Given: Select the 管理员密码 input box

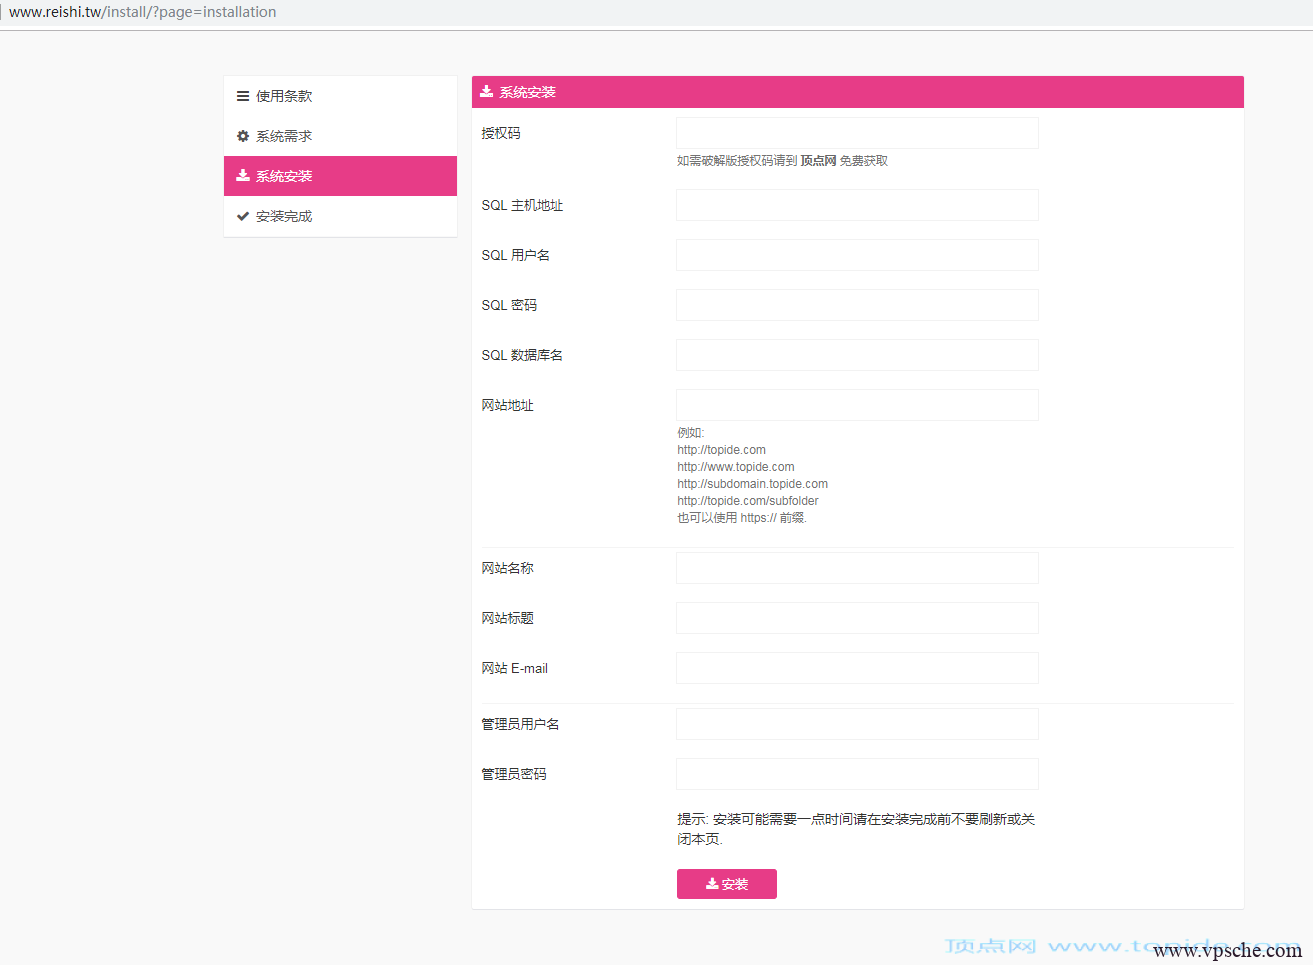Looking at the screenshot, I should [x=857, y=774].
